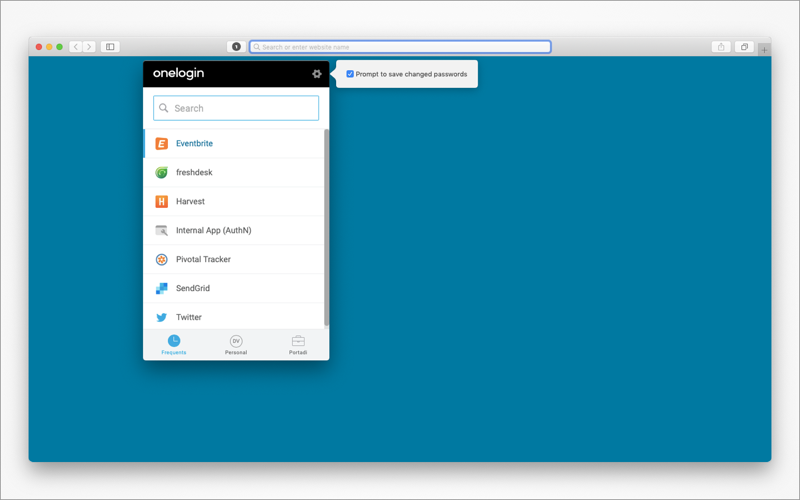The height and width of the screenshot is (500, 800).
Task: Click the yellow minimize window button
Action: [49, 47]
